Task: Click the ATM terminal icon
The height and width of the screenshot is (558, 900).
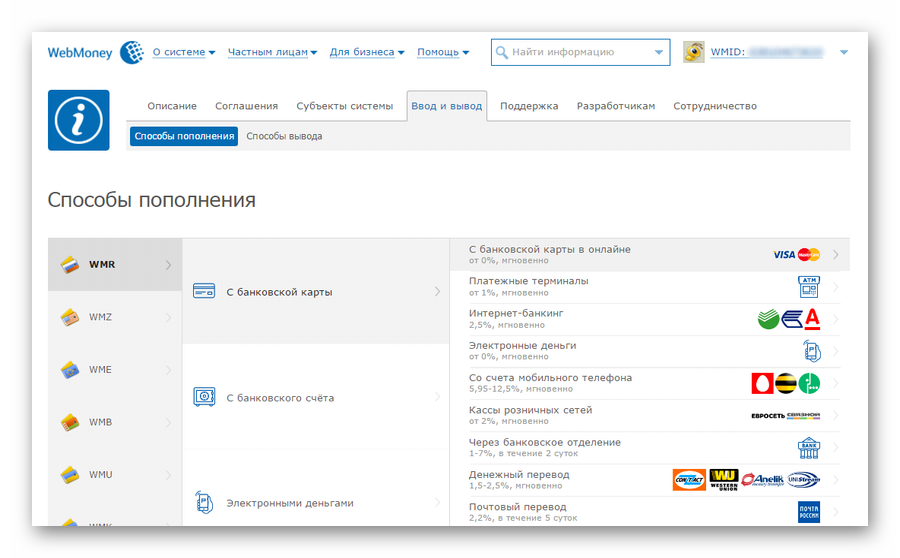Action: coord(809,286)
